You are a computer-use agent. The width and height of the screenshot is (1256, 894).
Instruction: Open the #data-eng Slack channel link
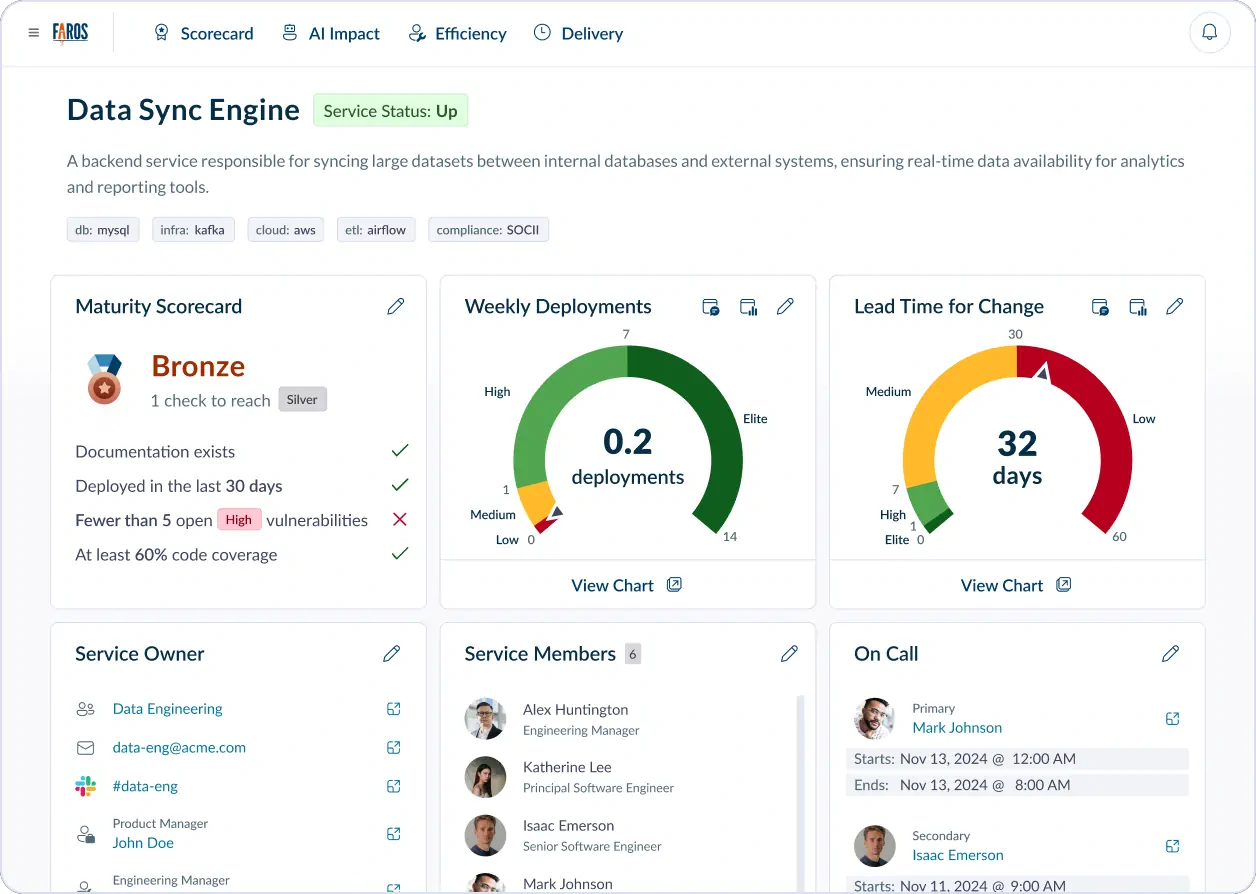[x=145, y=785]
